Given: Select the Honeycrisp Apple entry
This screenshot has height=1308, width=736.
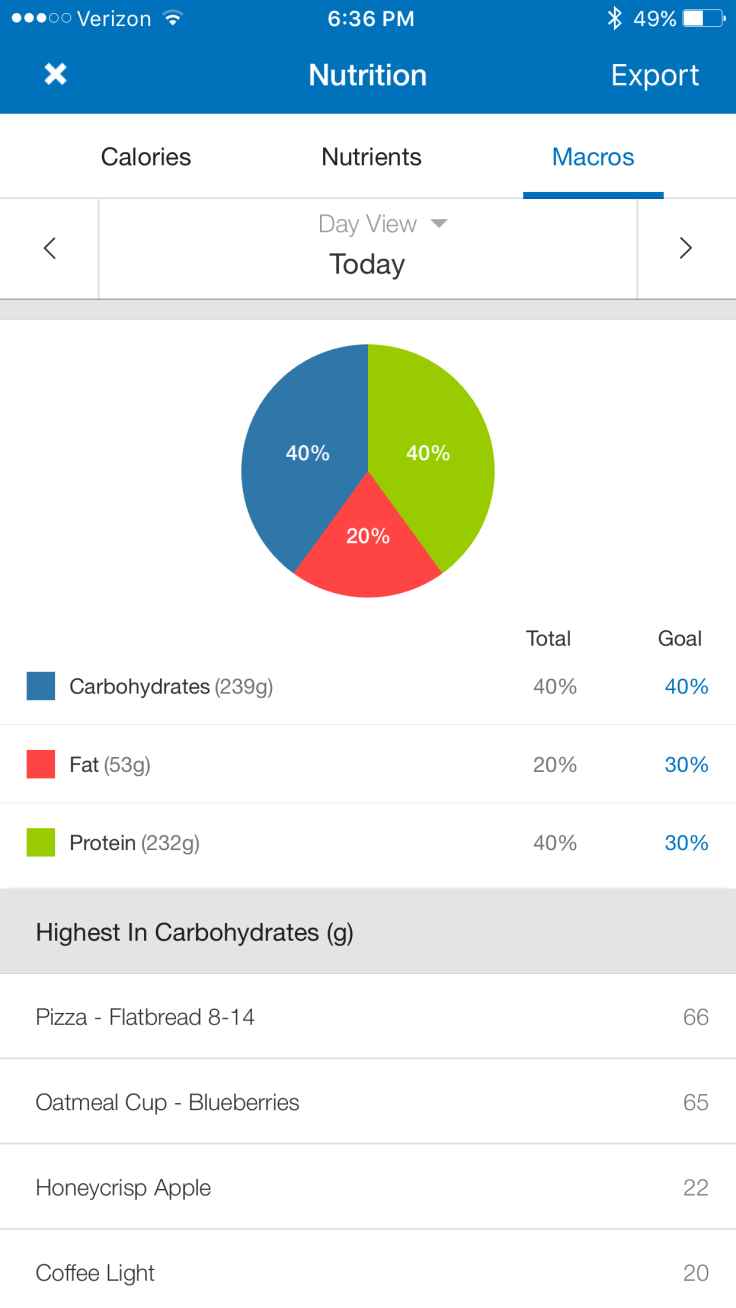Looking at the screenshot, I should pyautogui.click(x=368, y=1188).
